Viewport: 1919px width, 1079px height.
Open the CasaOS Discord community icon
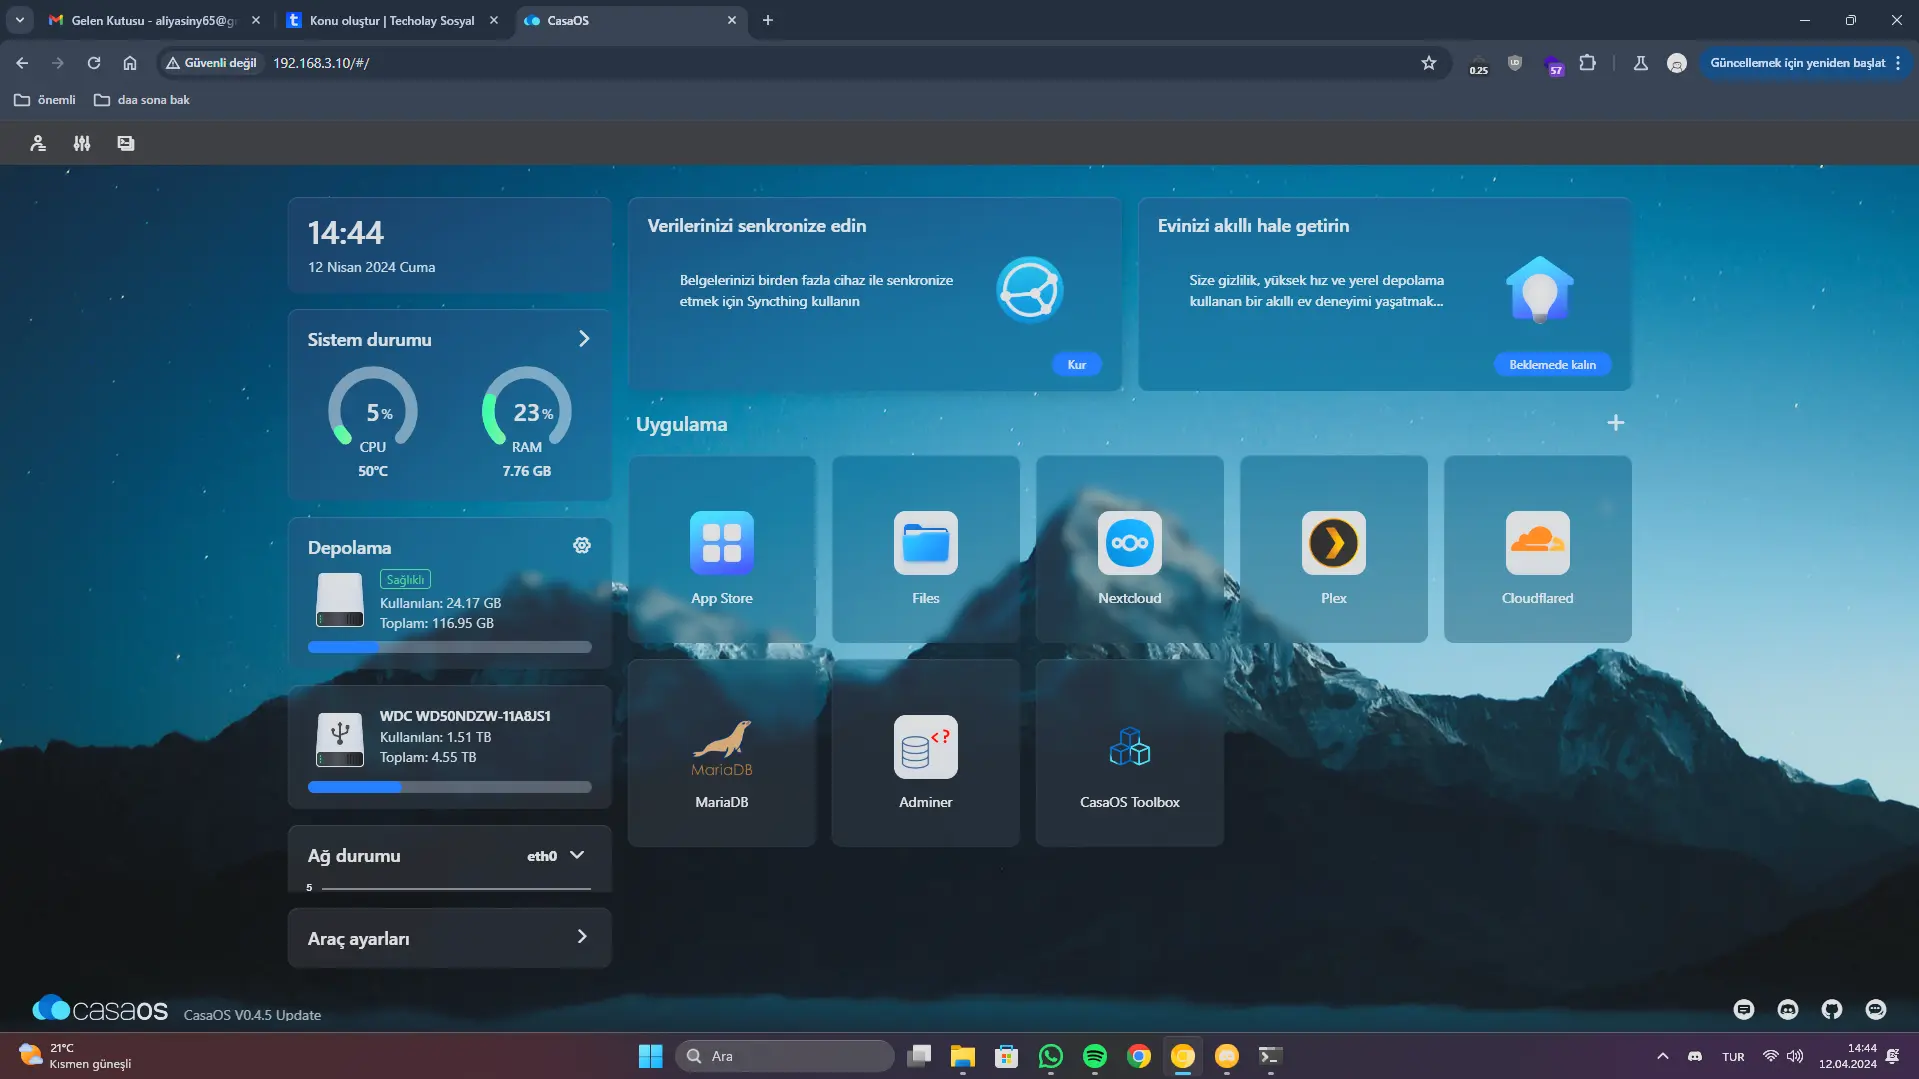pyautogui.click(x=1788, y=1010)
